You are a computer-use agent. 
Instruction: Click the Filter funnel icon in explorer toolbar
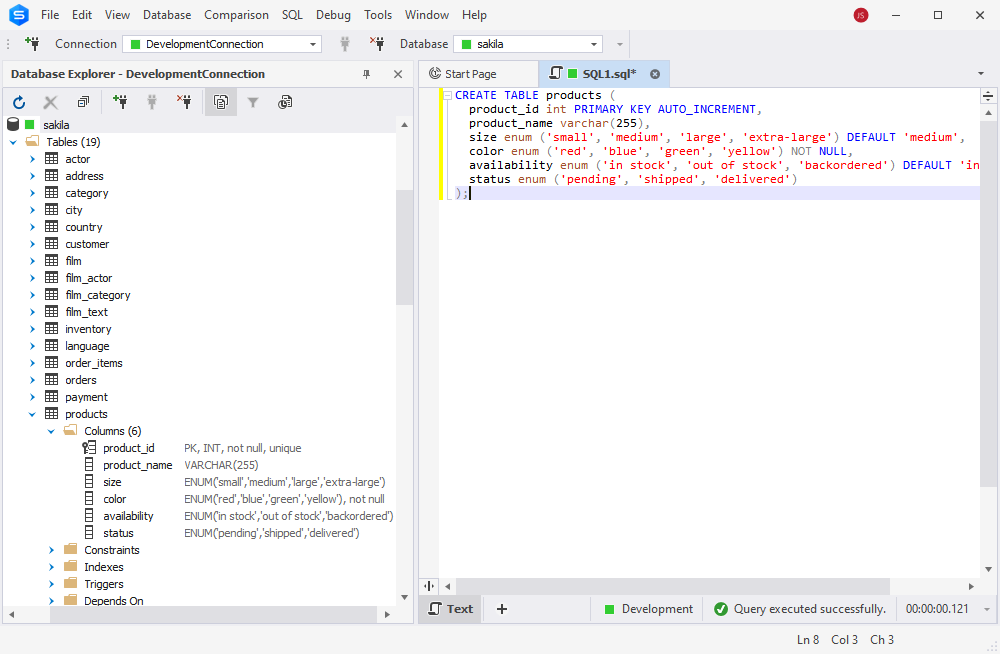point(253,102)
